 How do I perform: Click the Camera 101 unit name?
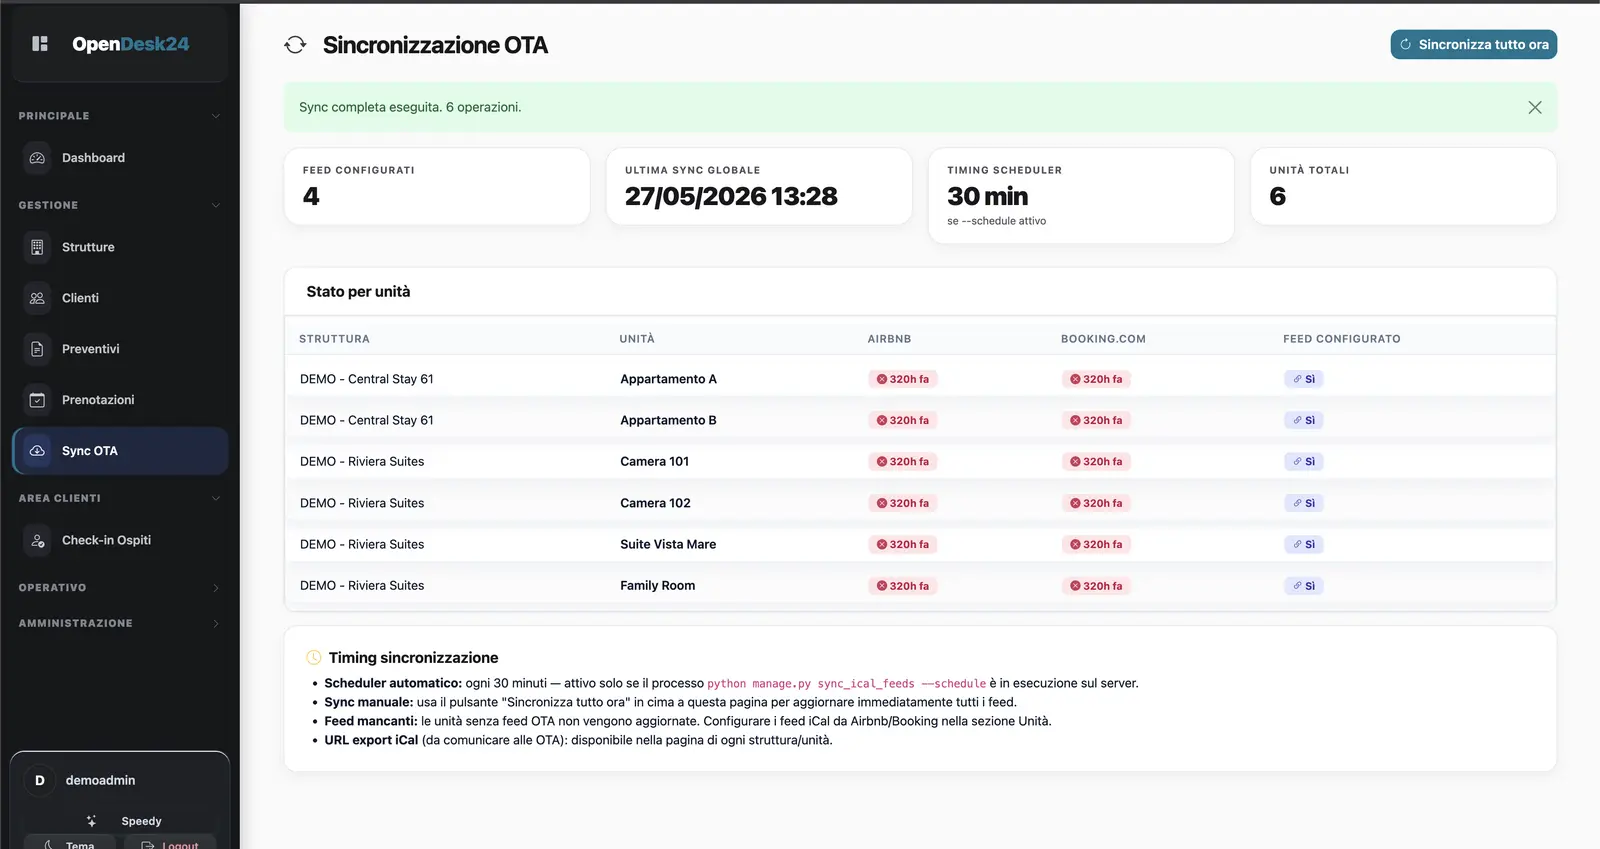(654, 461)
